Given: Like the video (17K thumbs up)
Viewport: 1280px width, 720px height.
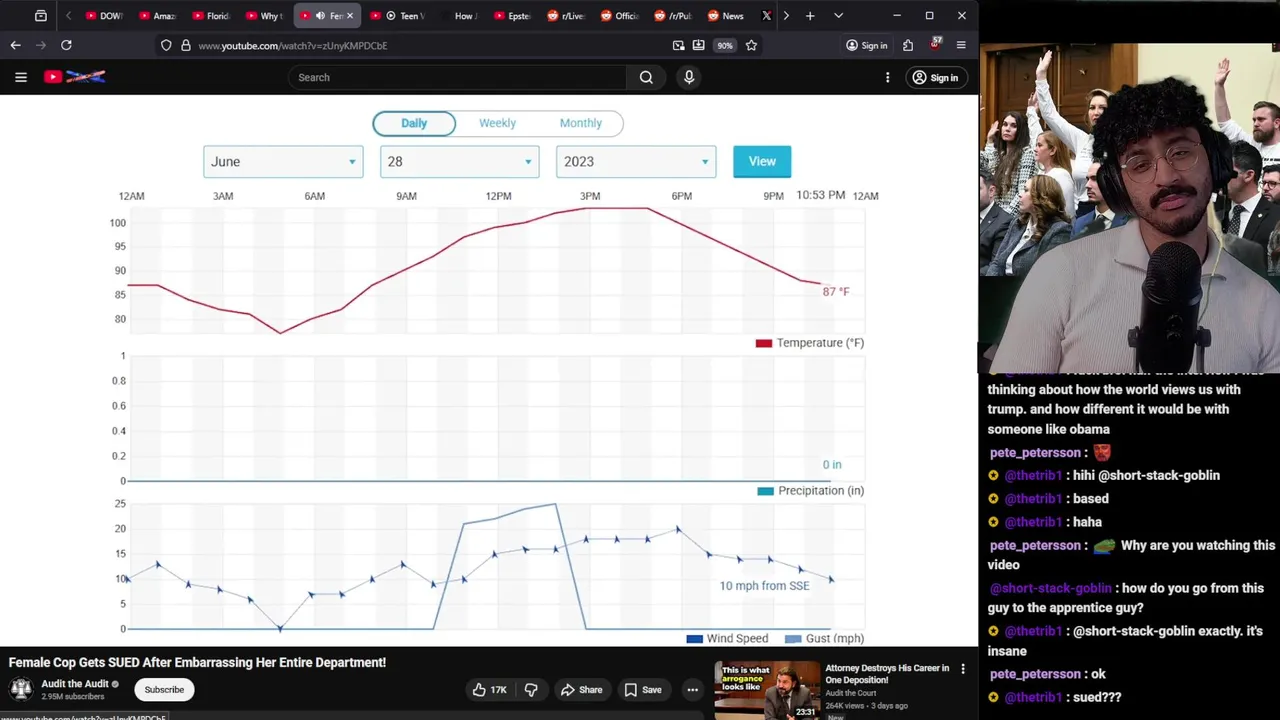Looking at the screenshot, I should (x=490, y=689).
